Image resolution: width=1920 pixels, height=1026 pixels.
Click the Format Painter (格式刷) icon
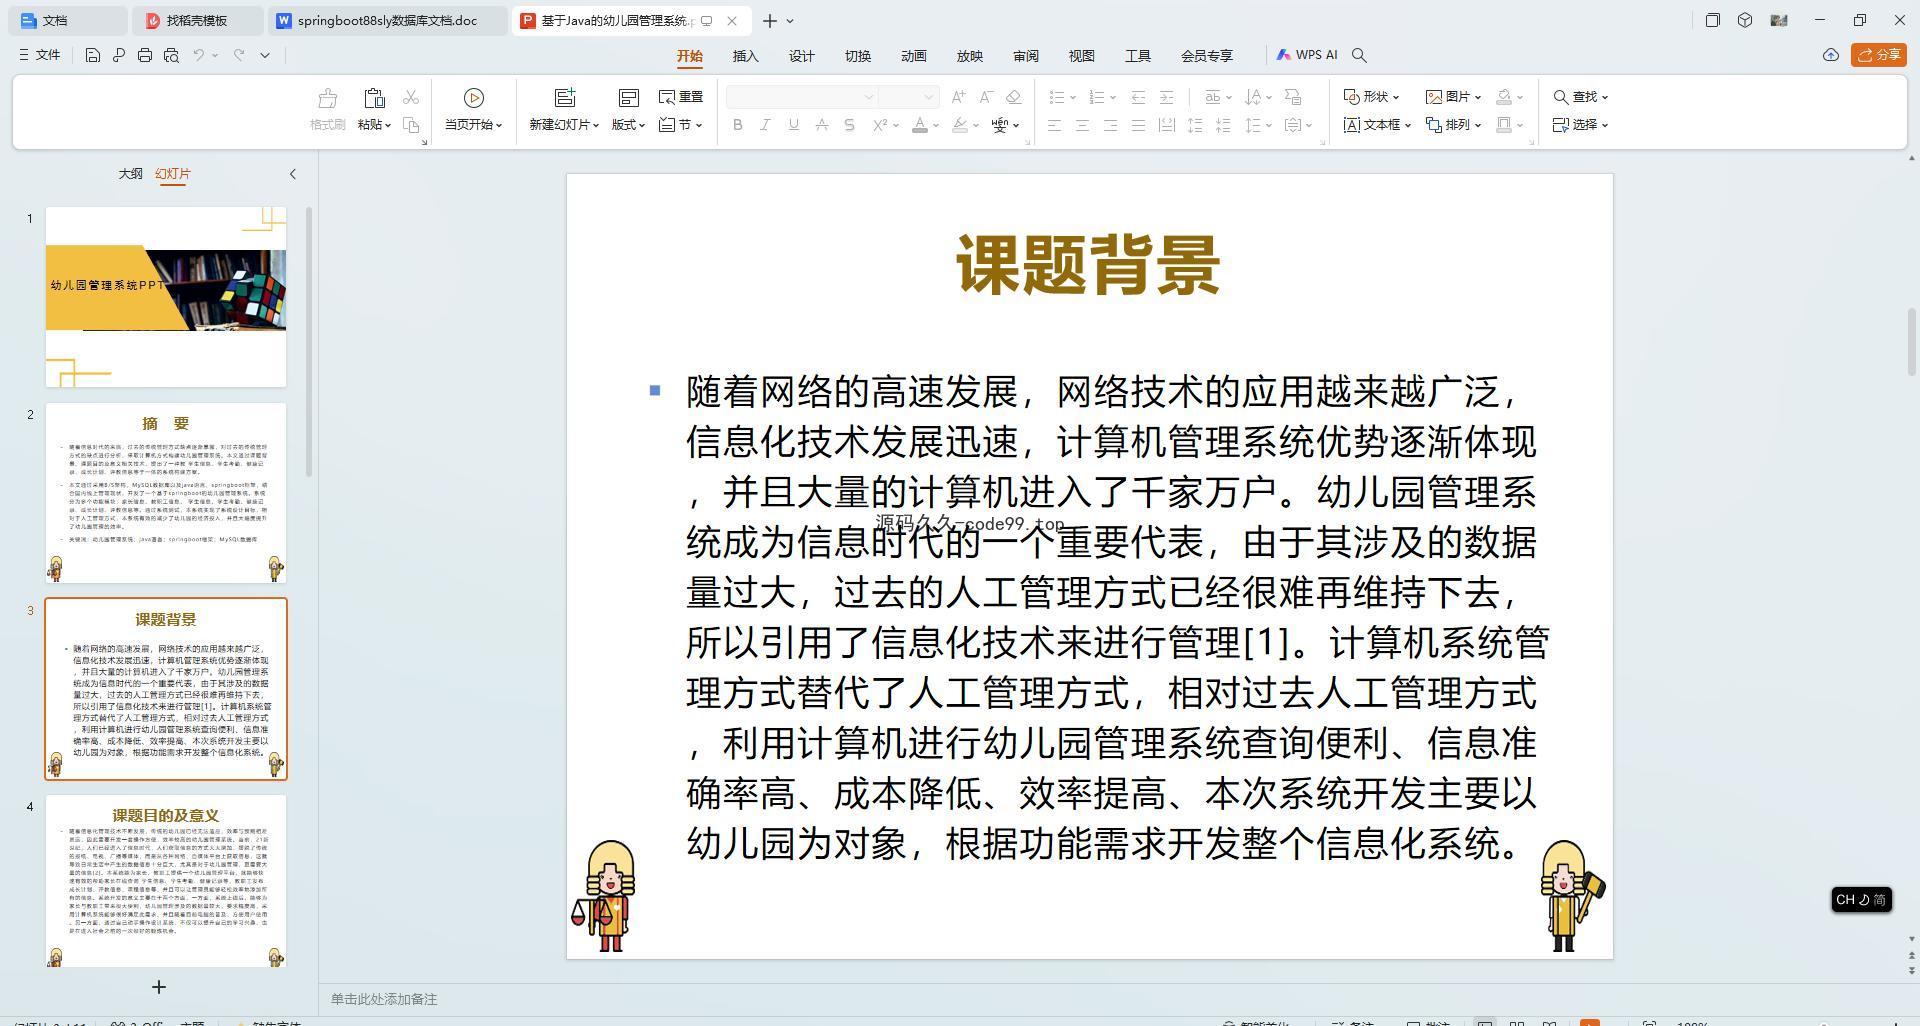[327, 98]
